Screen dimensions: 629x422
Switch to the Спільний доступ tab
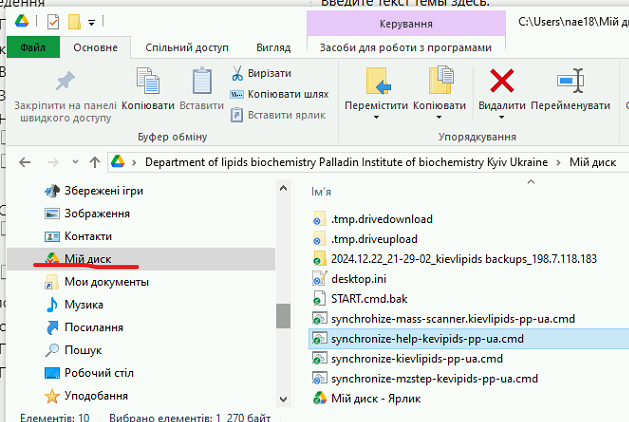pos(187,47)
